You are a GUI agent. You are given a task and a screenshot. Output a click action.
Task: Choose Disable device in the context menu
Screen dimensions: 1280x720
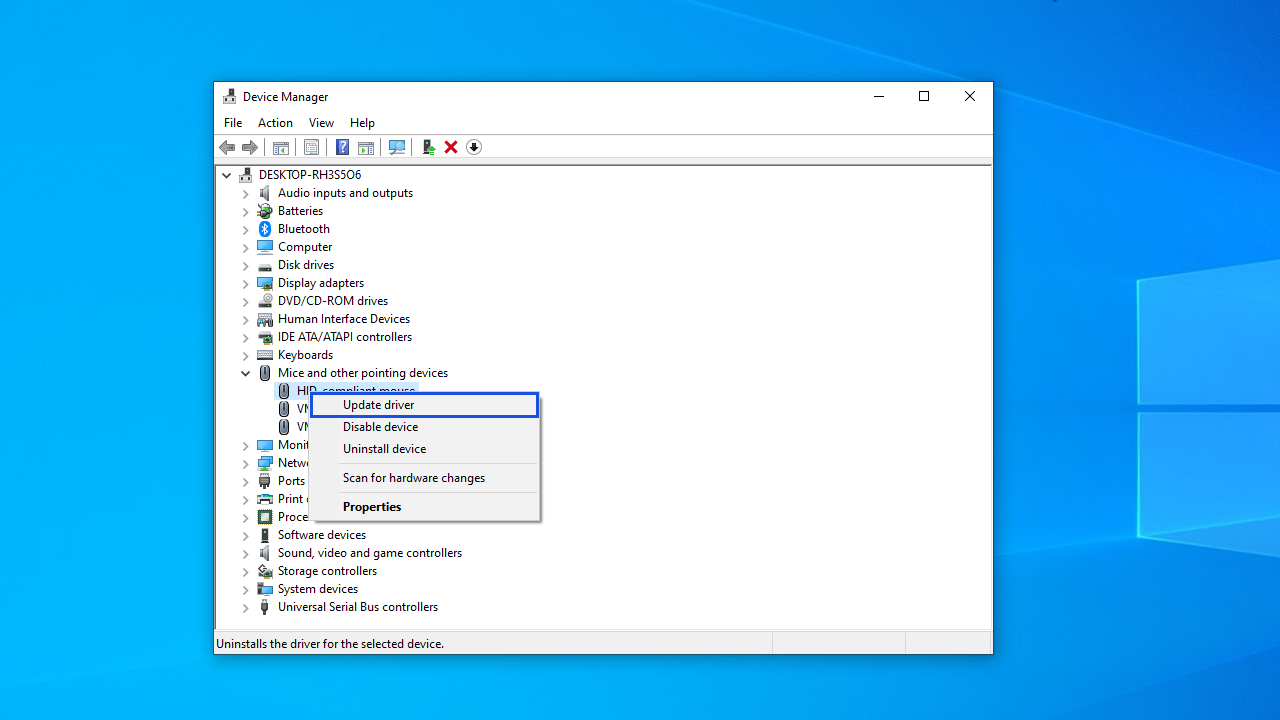(x=425, y=427)
